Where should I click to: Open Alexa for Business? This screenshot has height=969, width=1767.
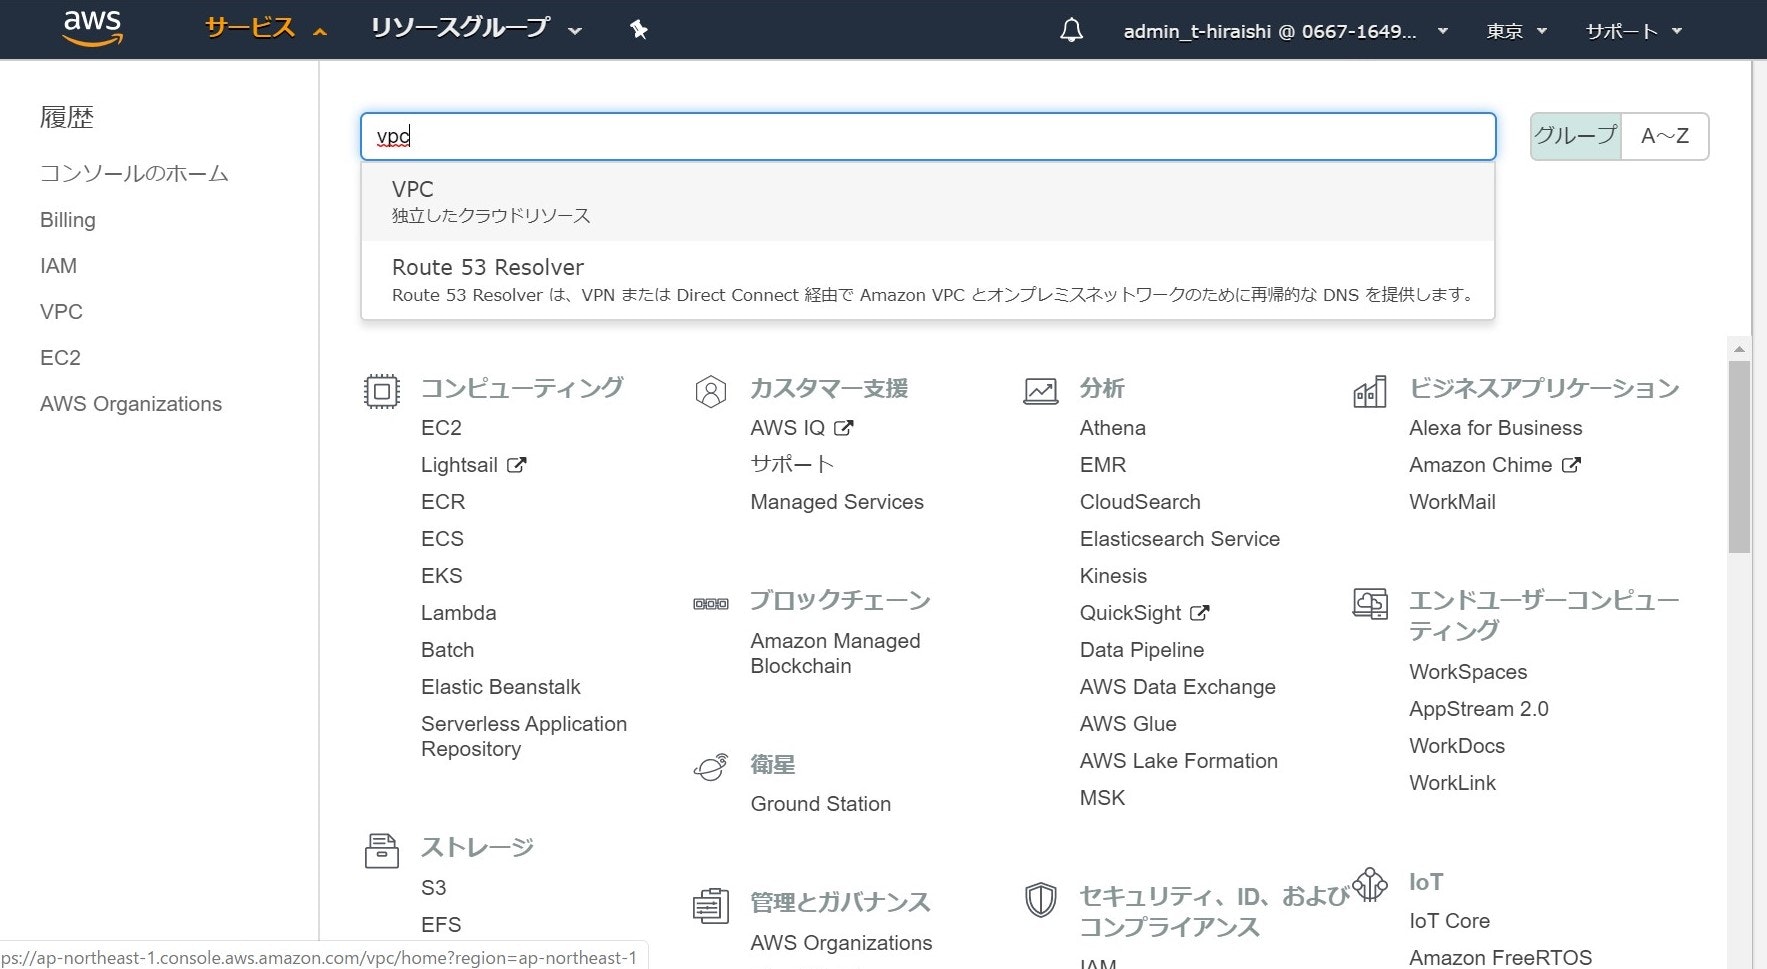[1496, 428]
